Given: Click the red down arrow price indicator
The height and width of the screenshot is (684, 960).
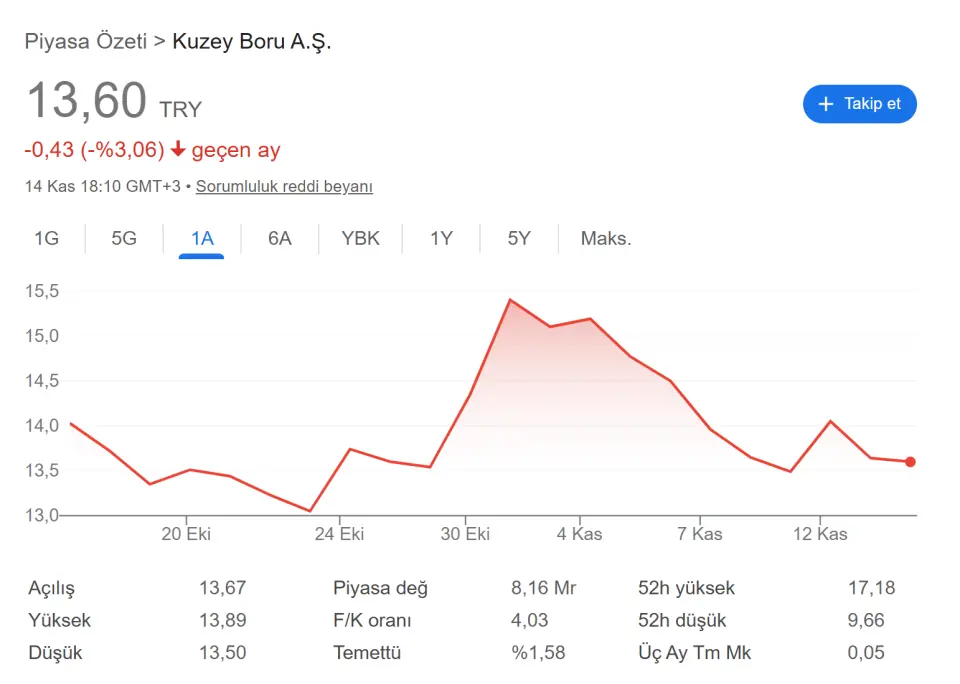Looking at the screenshot, I should [x=178, y=150].
